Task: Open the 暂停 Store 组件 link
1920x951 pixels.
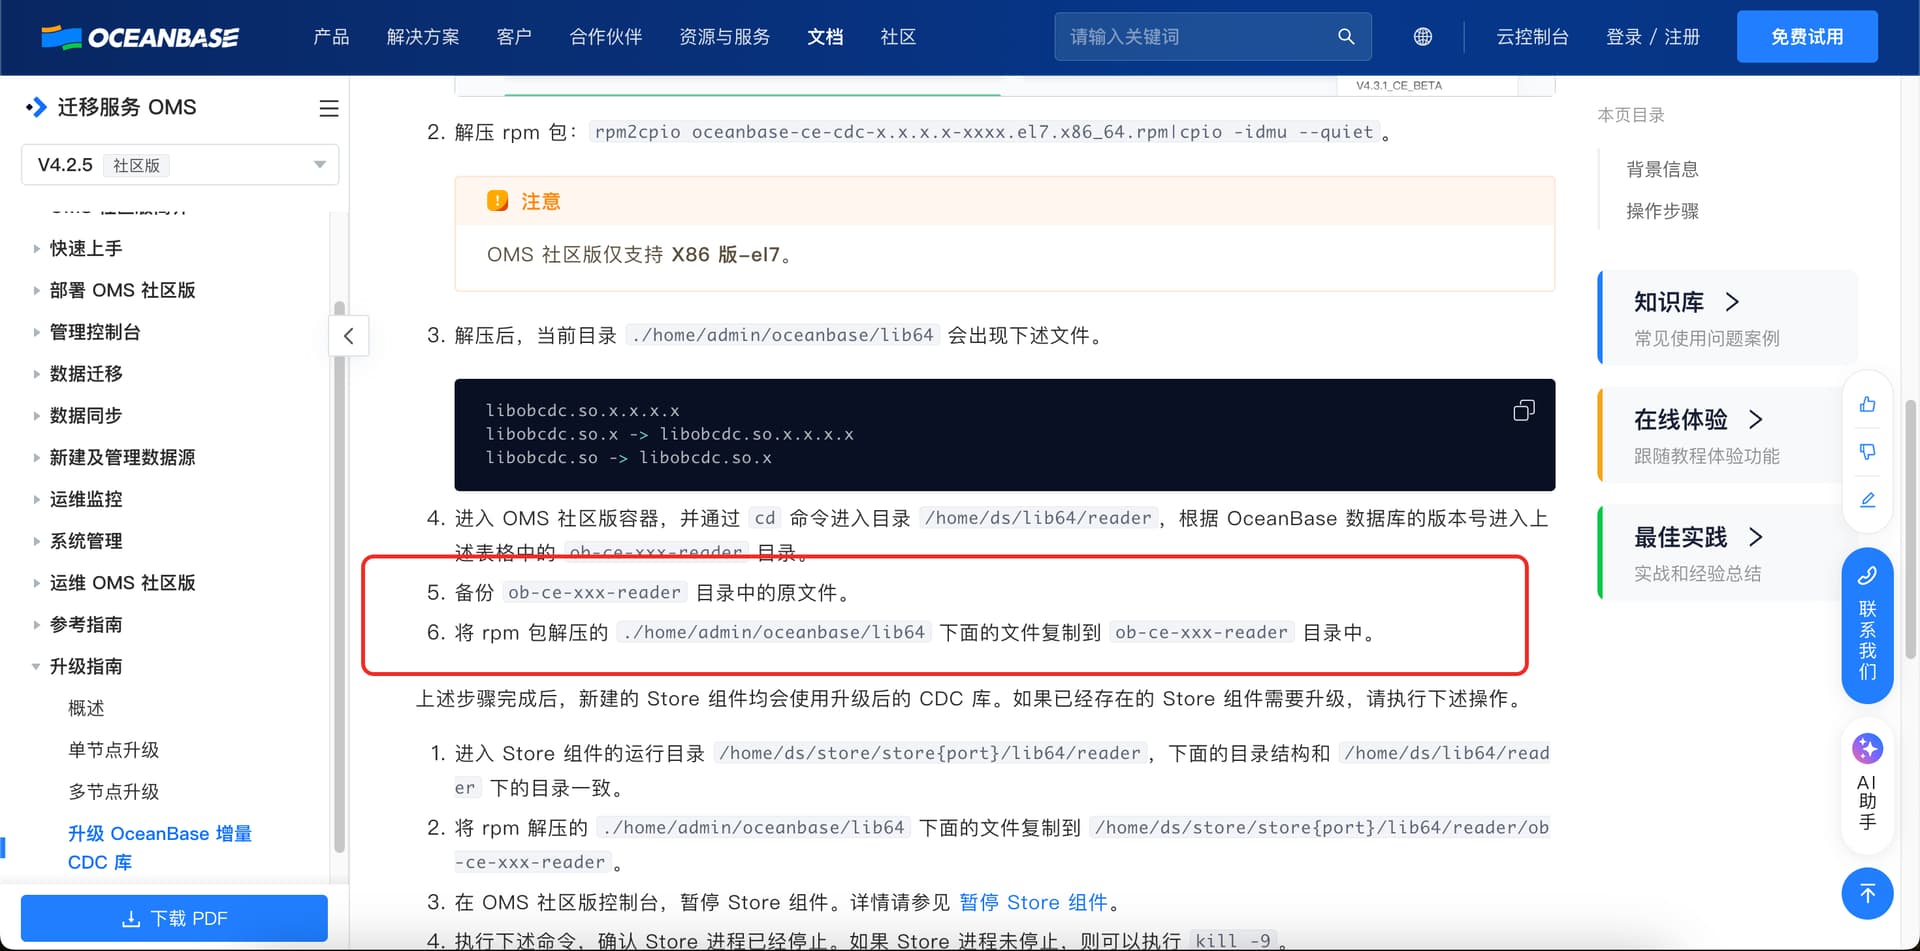Action: pos(1034,902)
